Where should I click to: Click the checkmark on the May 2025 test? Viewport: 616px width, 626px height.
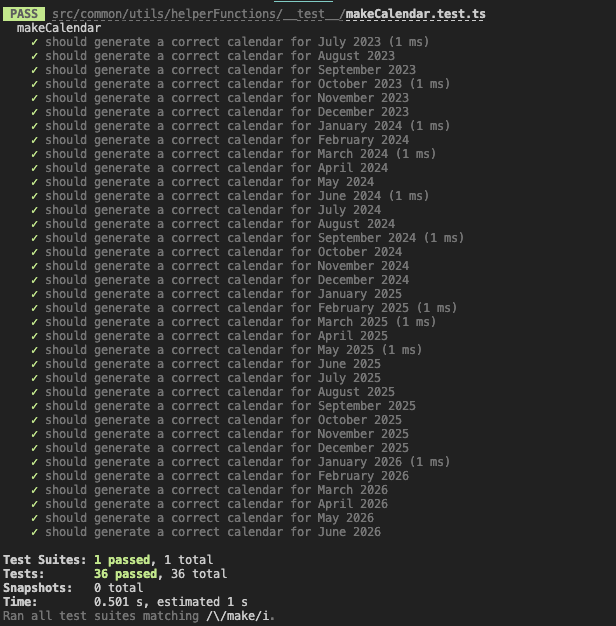point(35,350)
